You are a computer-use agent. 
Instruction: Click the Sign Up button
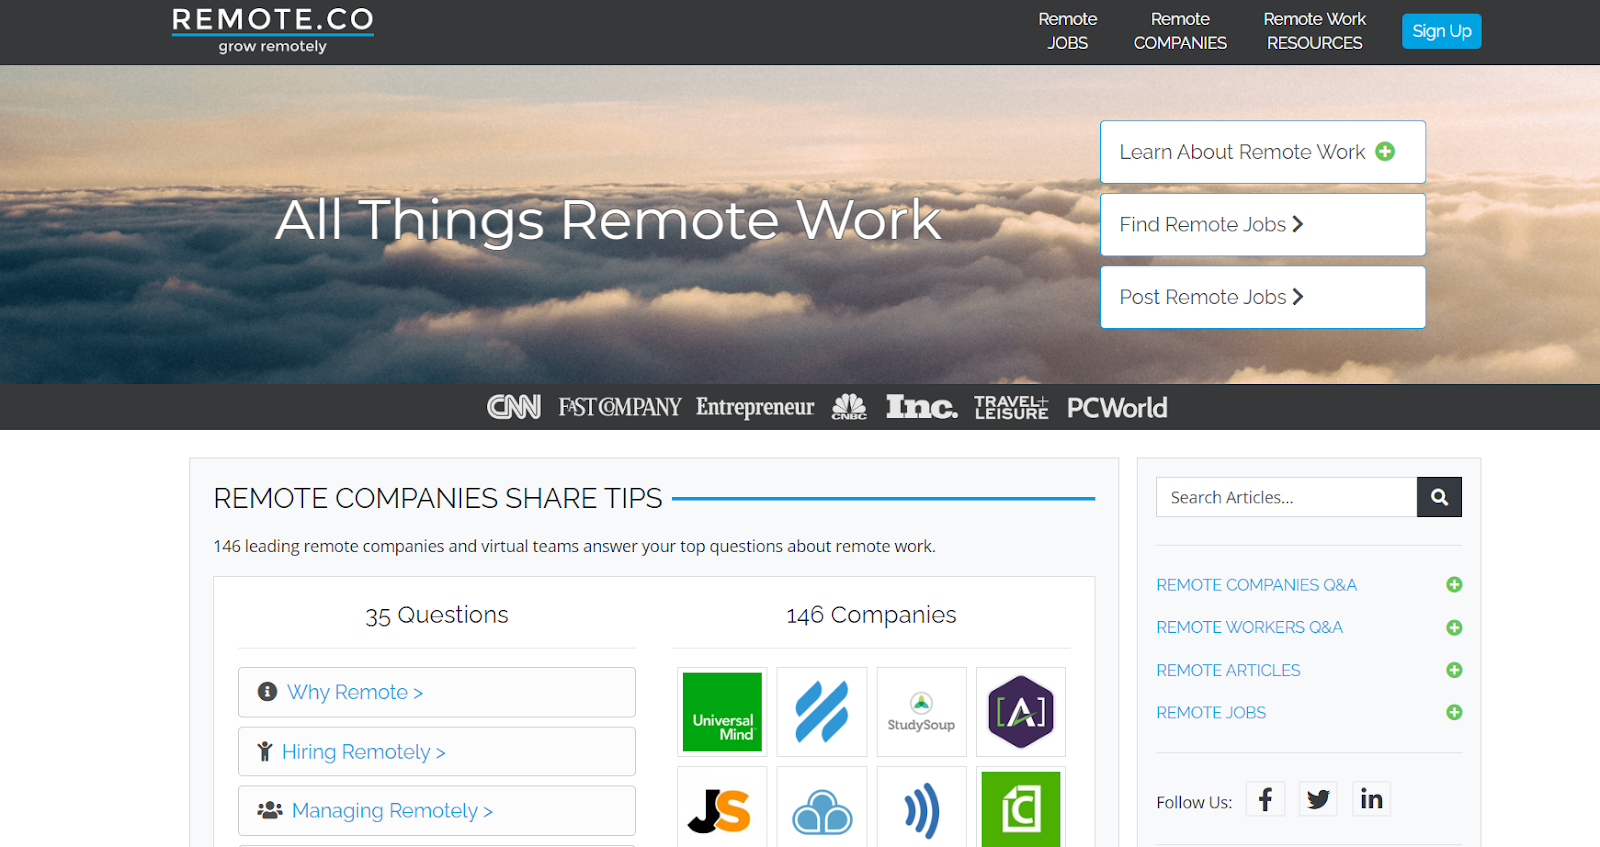pyautogui.click(x=1441, y=31)
